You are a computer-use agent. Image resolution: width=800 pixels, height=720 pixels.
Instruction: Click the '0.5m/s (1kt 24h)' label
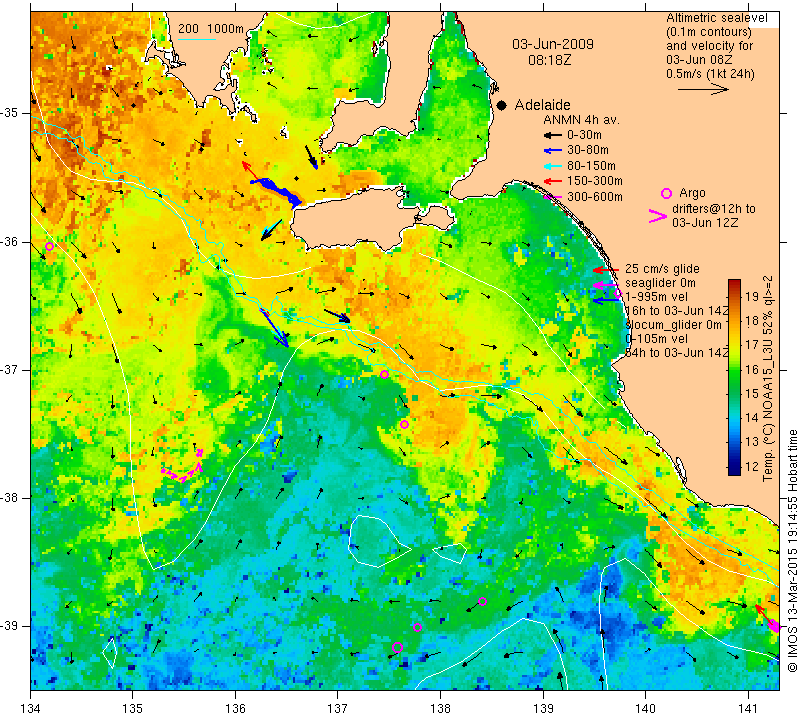pos(710,74)
